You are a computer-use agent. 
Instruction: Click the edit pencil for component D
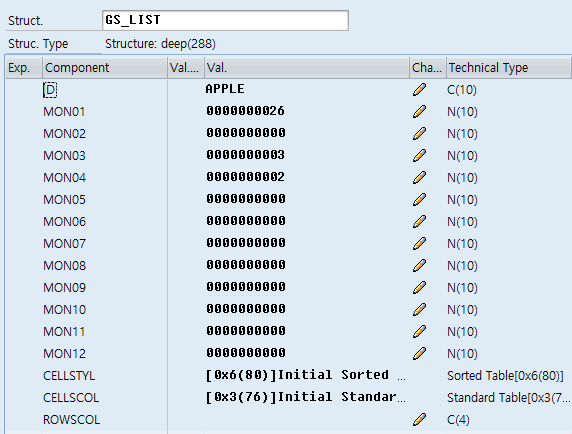420,89
